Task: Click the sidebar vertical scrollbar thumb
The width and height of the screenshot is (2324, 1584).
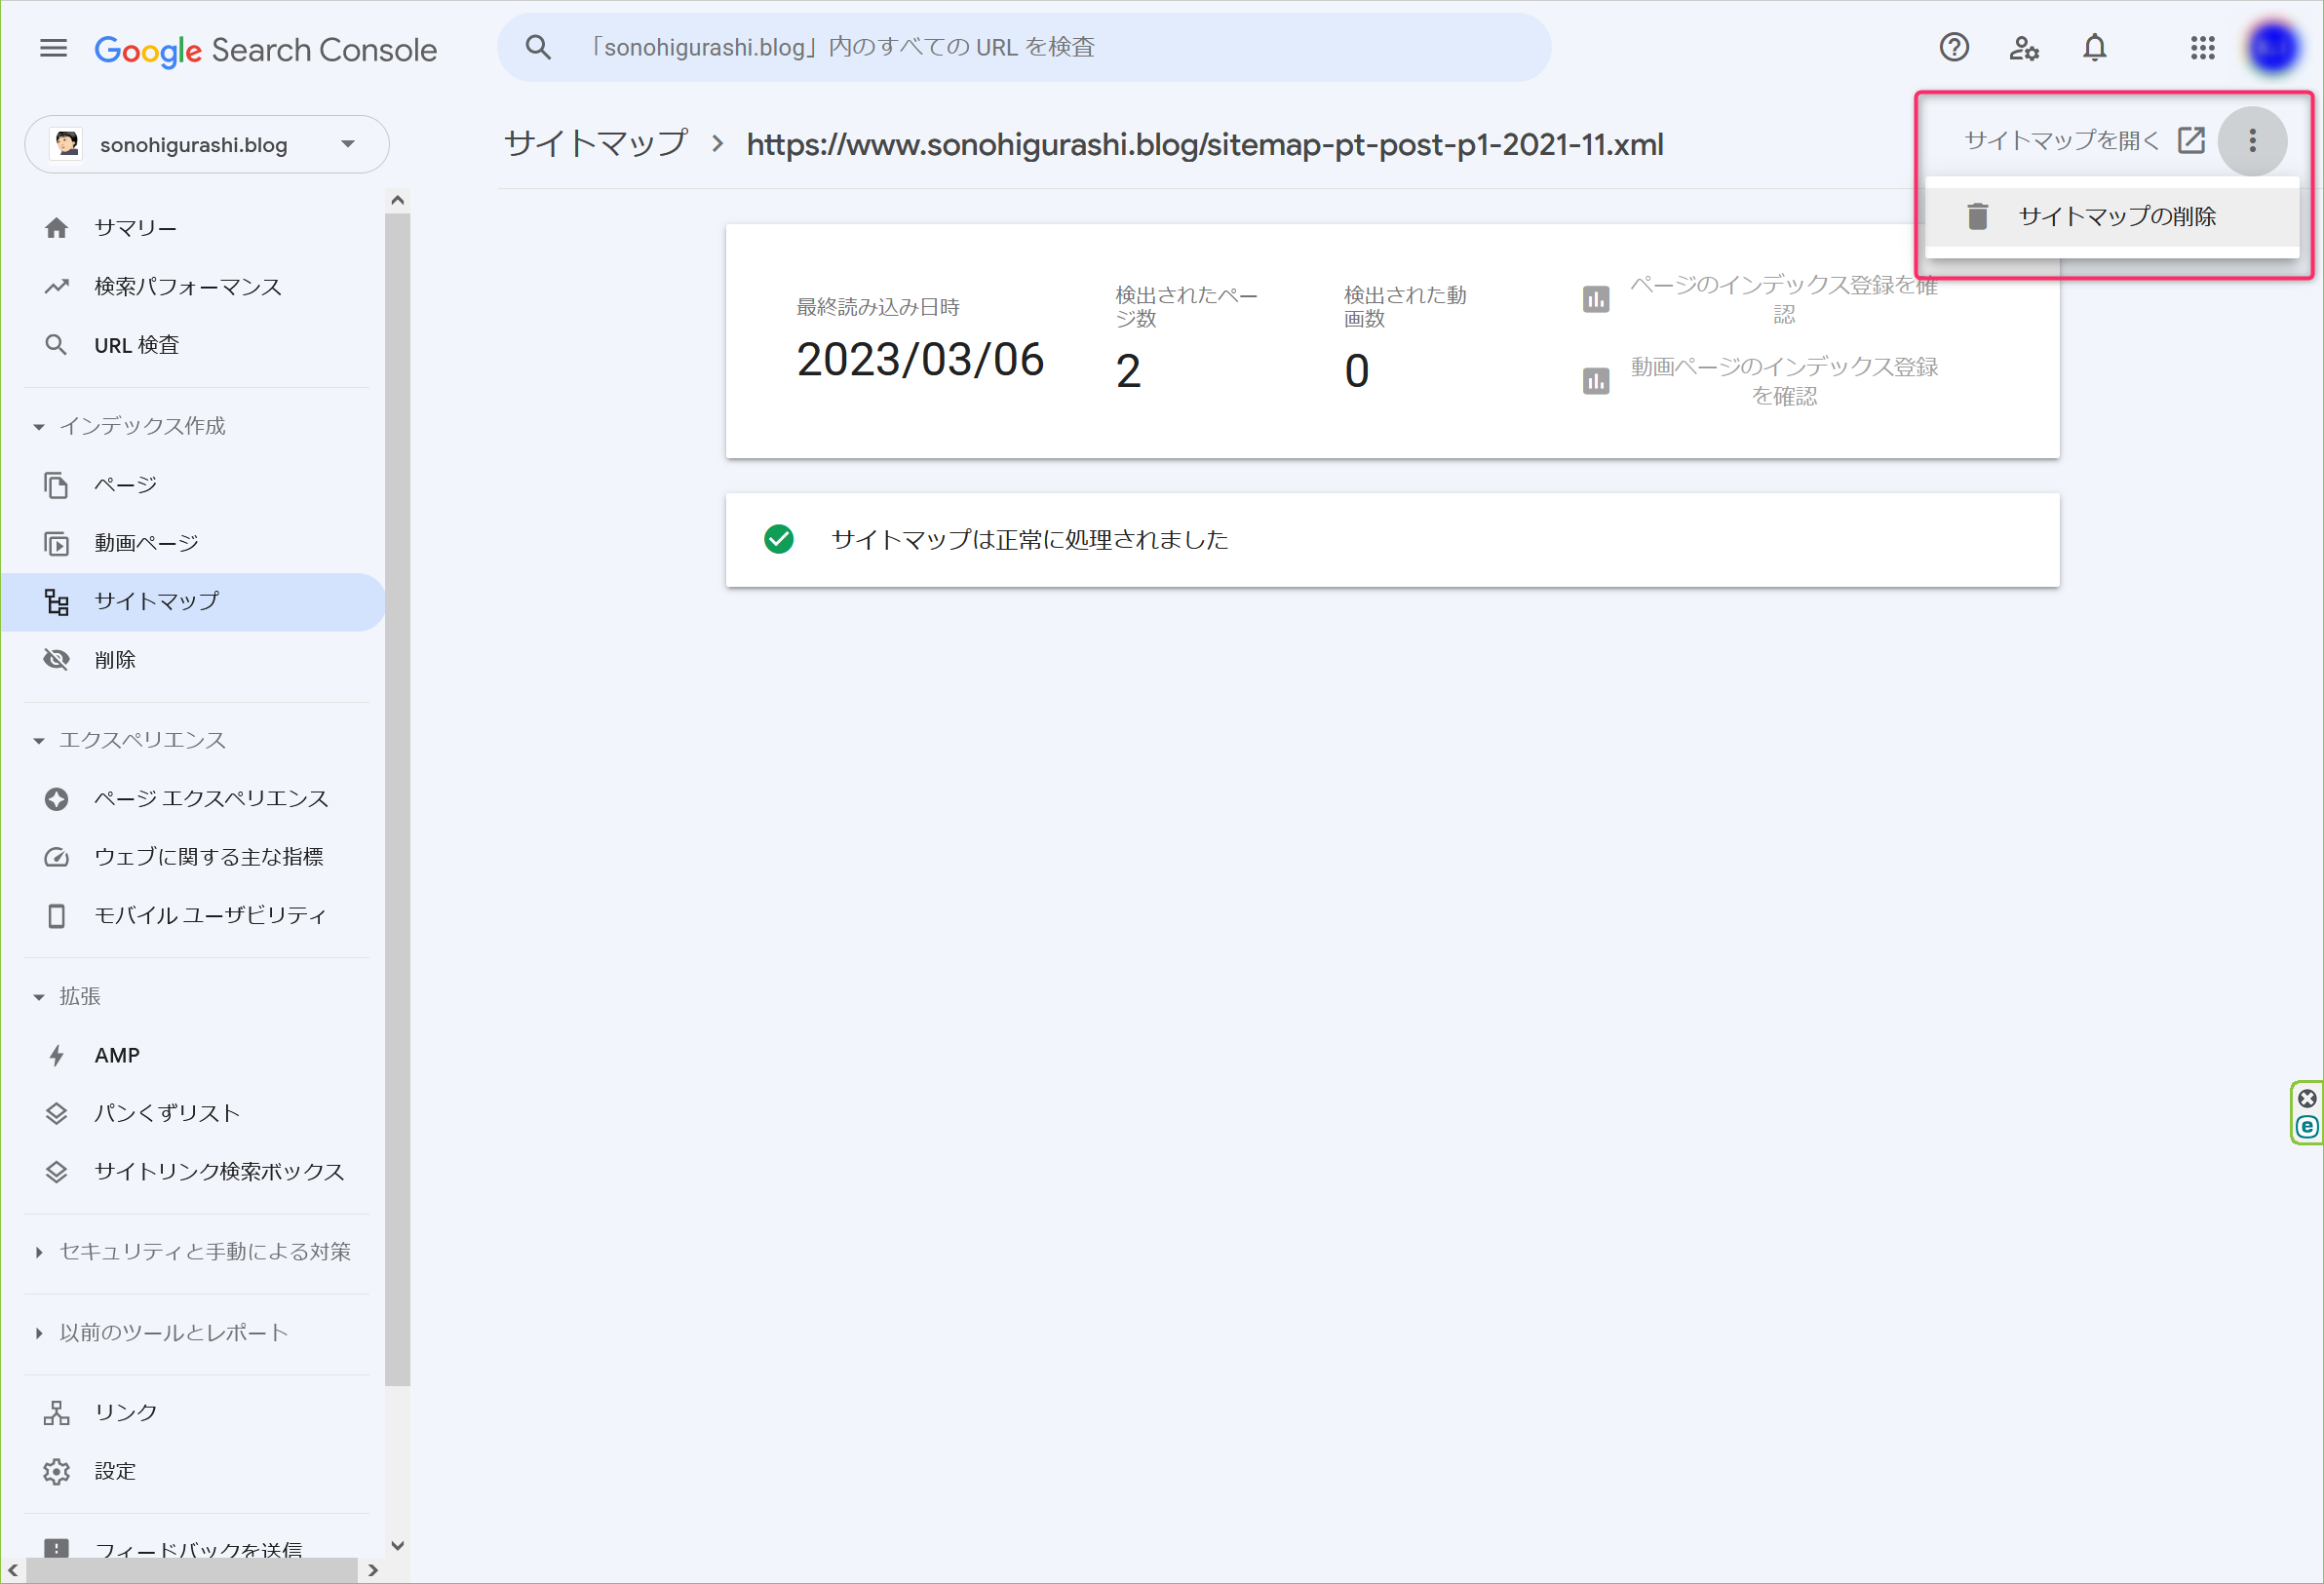Action: (x=397, y=800)
